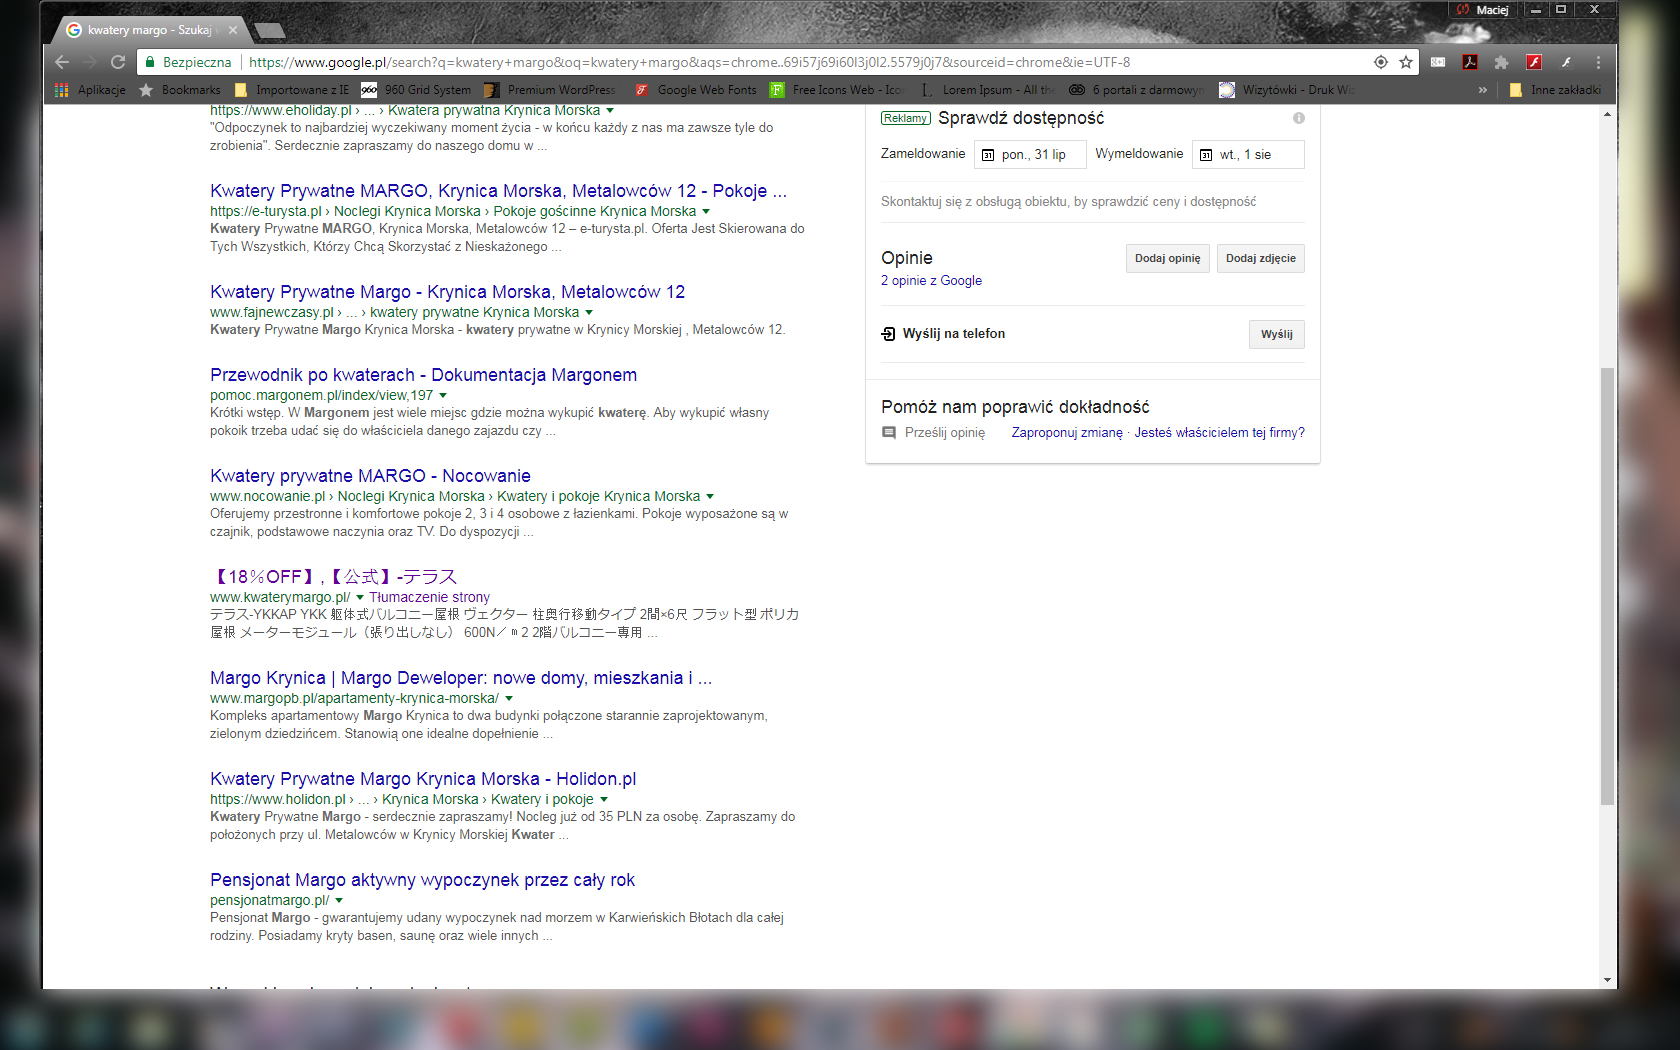The width and height of the screenshot is (1680, 1050).
Task: Click the red Flash extension icon
Action: tap(1534, 62)
